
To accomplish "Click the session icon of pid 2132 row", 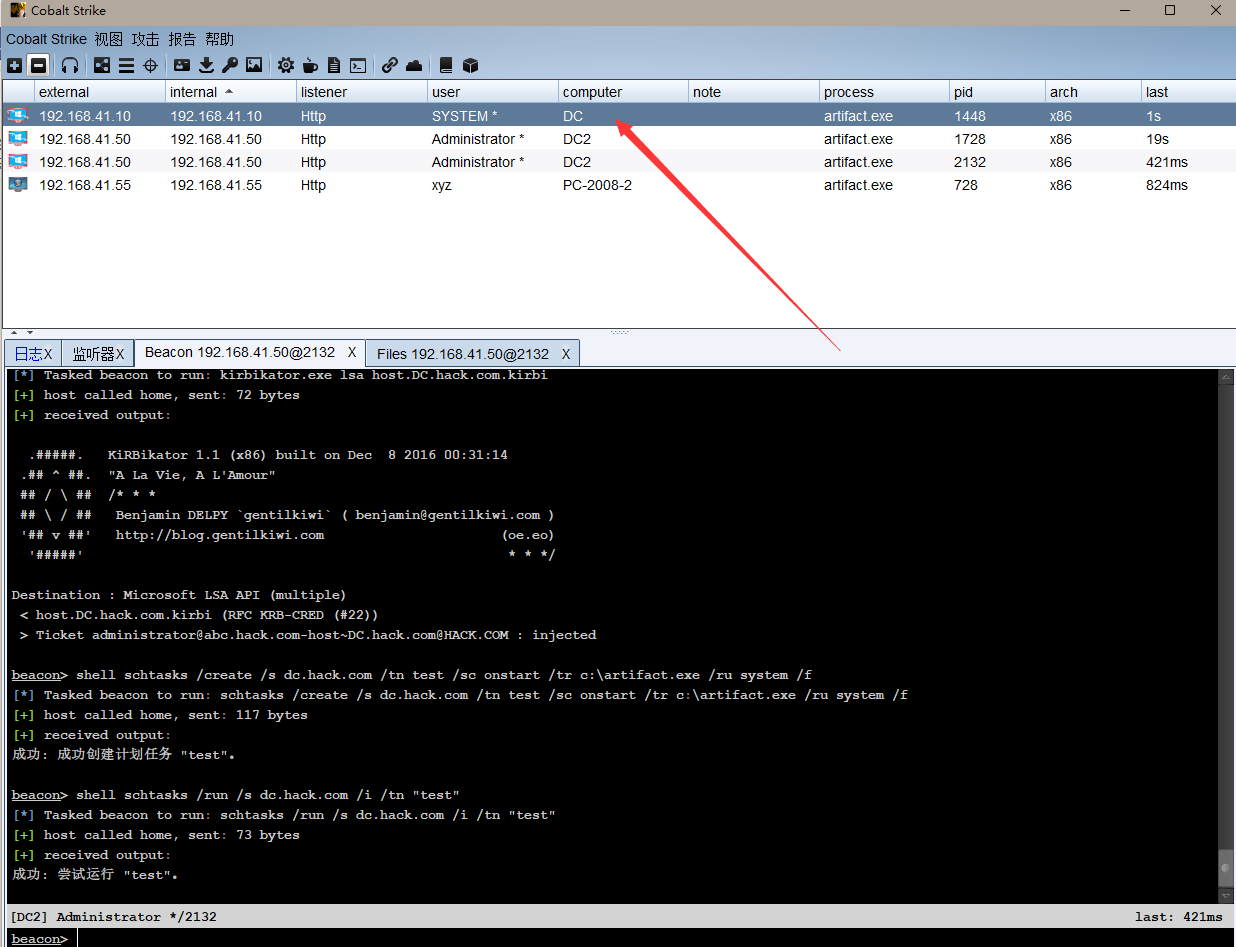I will [x=18, y=162].
